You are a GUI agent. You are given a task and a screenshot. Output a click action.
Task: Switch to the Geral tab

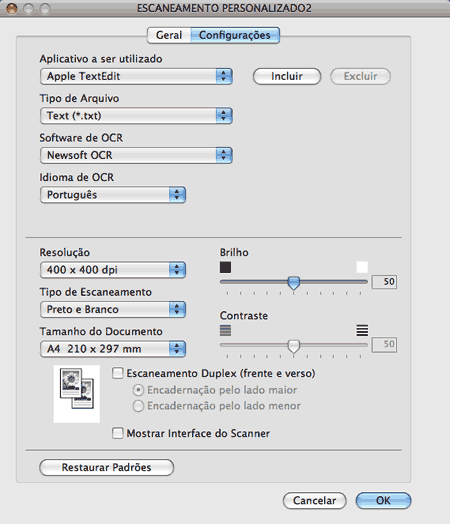169,35
